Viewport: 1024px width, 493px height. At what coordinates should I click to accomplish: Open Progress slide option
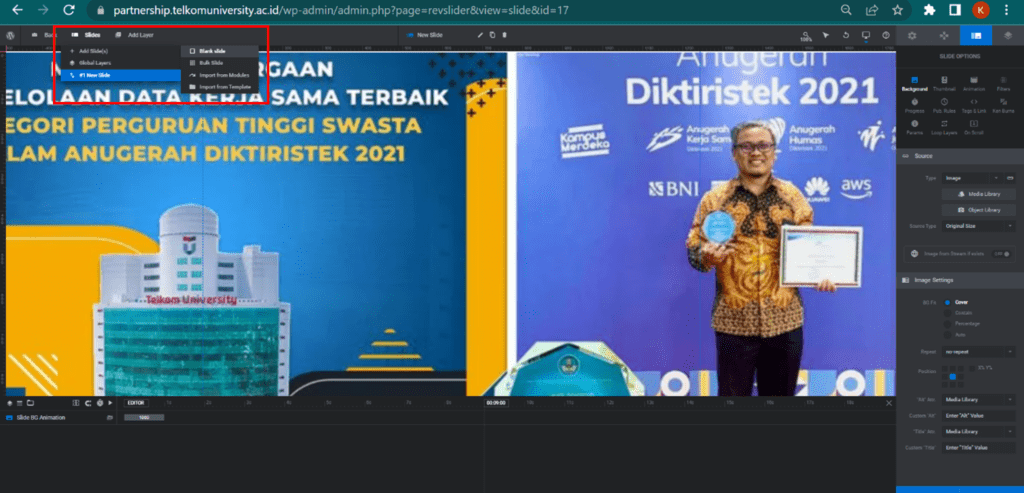pos(914,106)
